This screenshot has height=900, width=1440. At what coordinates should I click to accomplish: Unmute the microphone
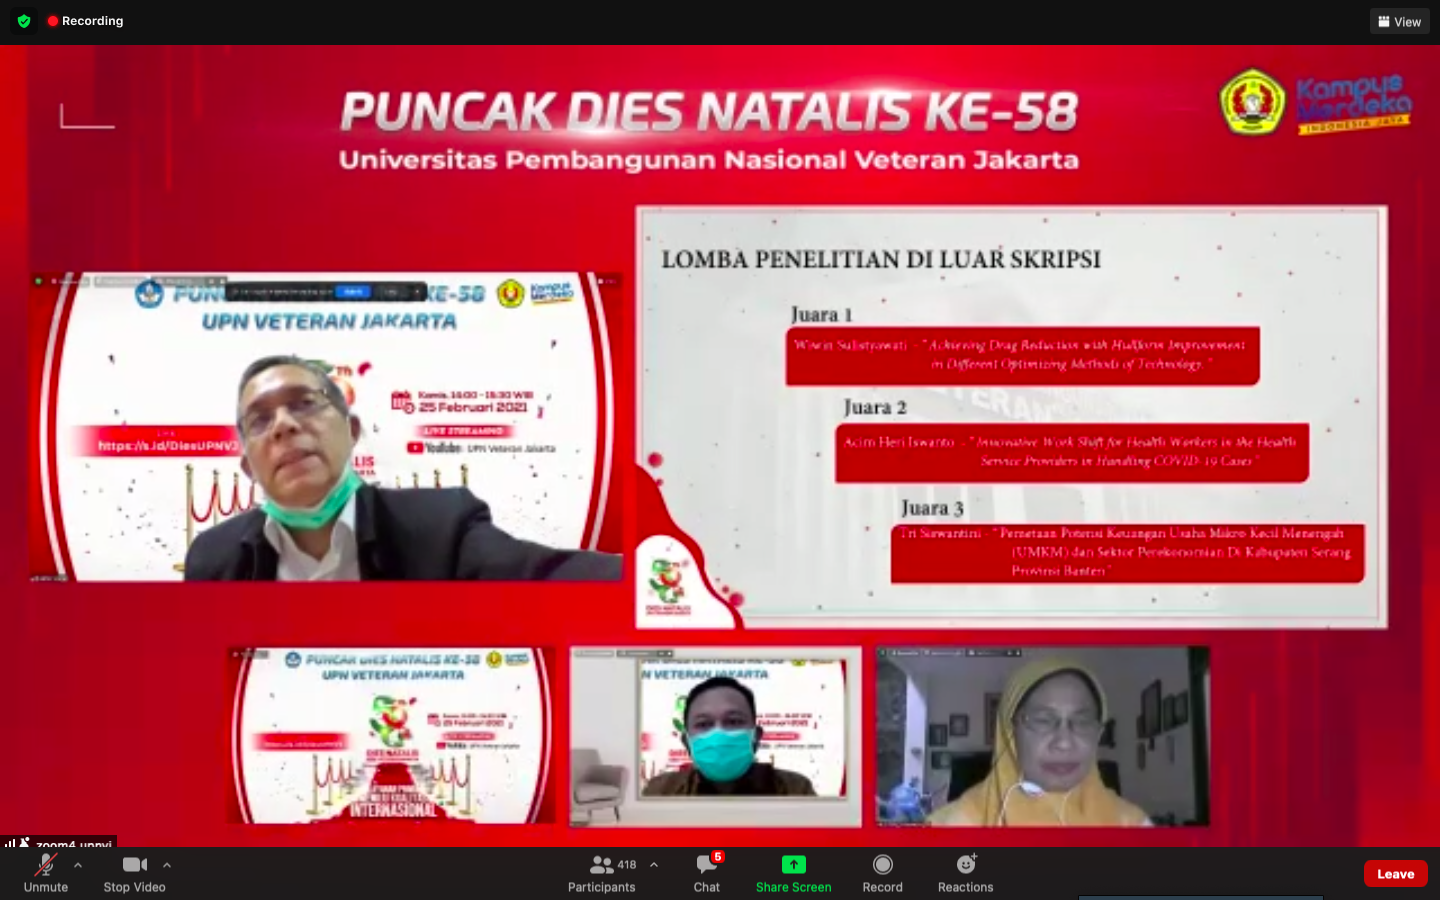coord(46,872)
